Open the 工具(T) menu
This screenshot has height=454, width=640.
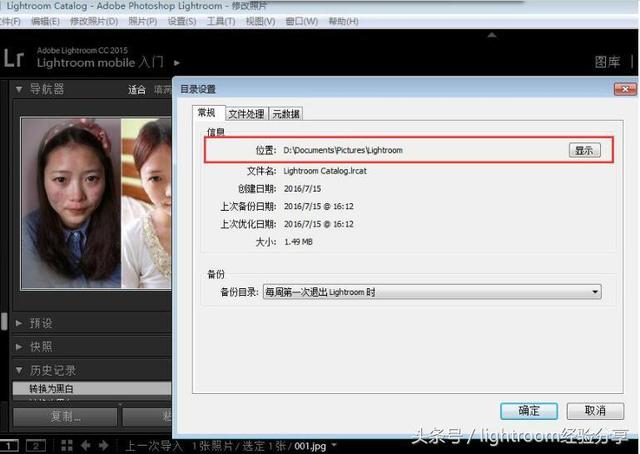point(221,21)
